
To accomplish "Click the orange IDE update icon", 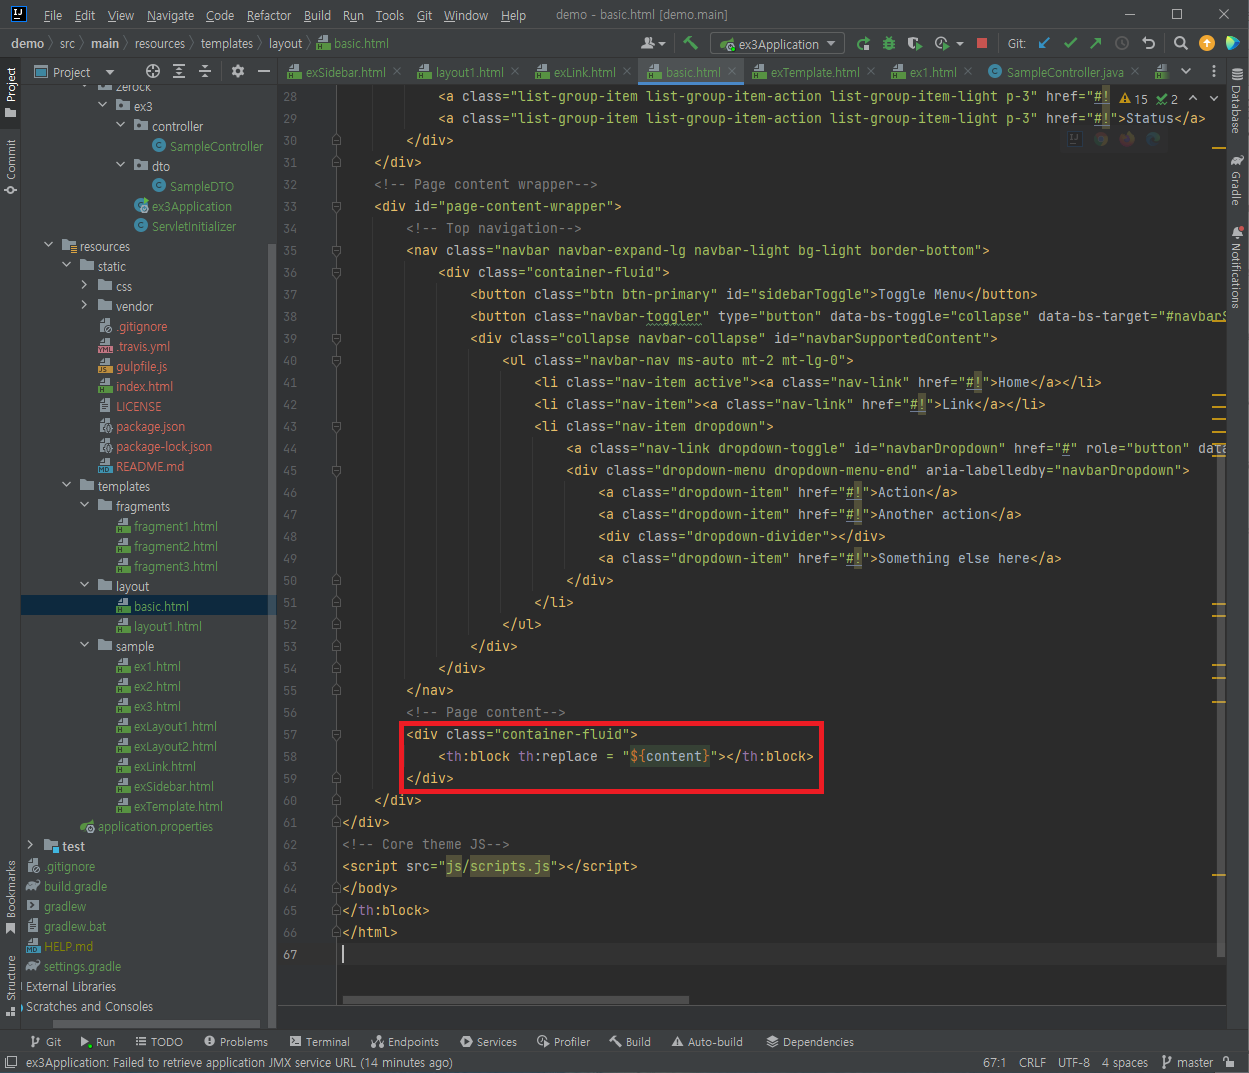I will (1207, 43).
